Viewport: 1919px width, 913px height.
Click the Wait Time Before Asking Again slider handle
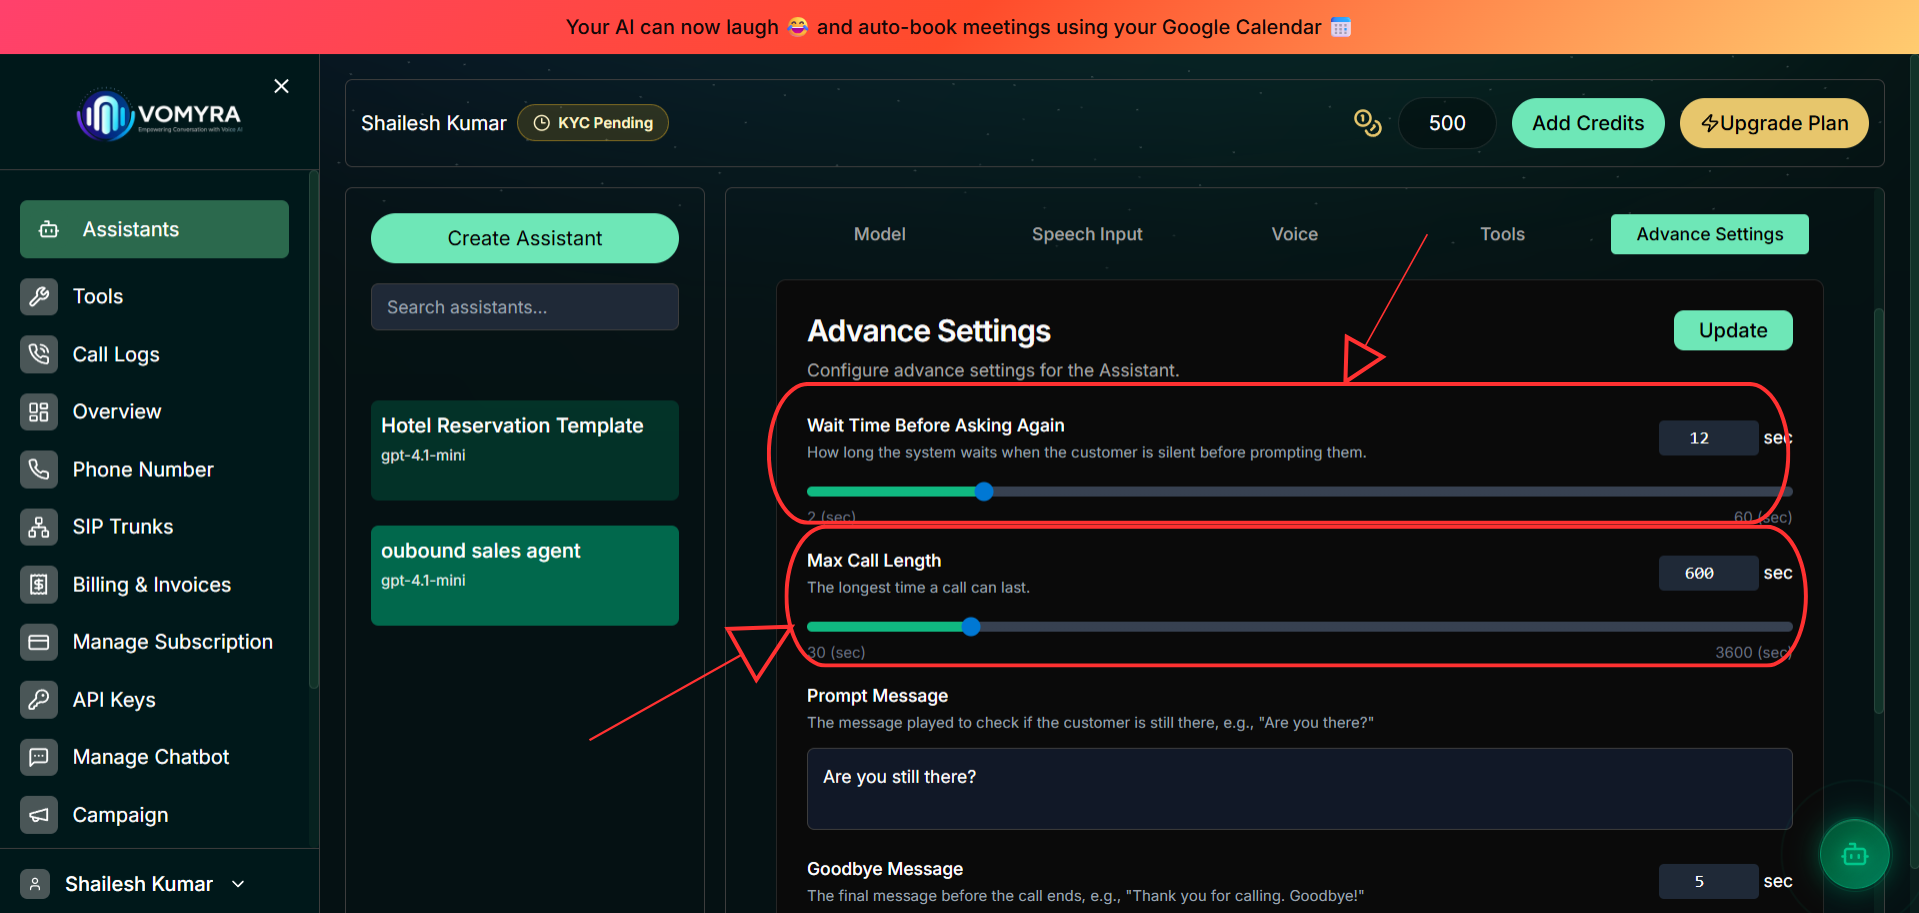tap(984, 491)
